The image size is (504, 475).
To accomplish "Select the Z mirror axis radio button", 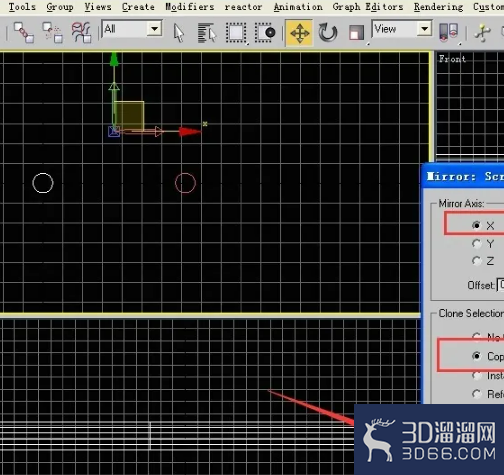I will click(x=476, y=261).
